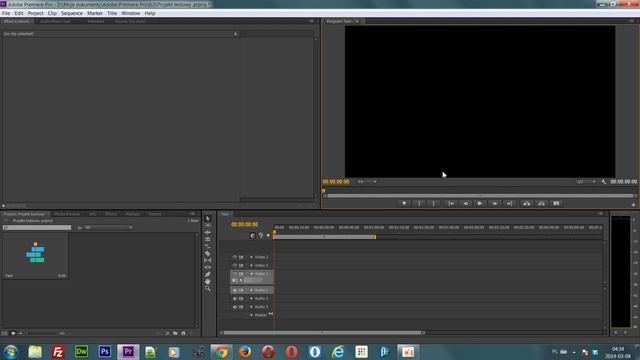640x360 pixels.
Task: Click Go to In point button
Action: 451,203
